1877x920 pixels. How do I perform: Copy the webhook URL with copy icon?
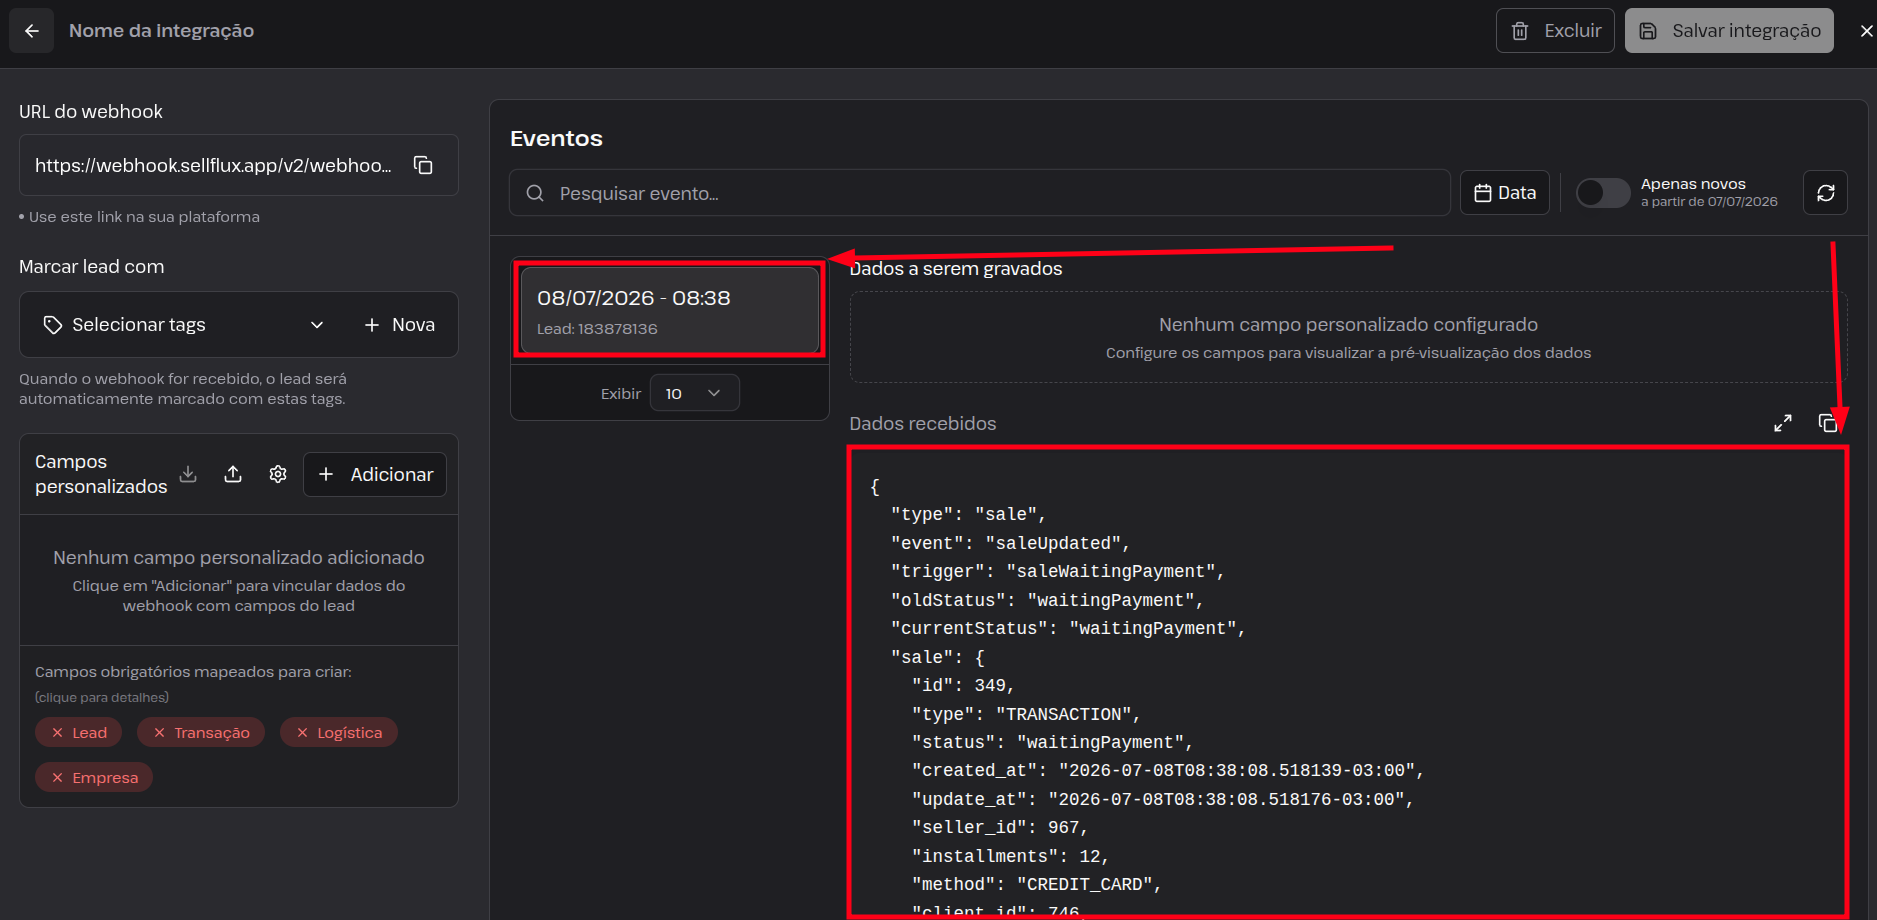coord(423,165)
